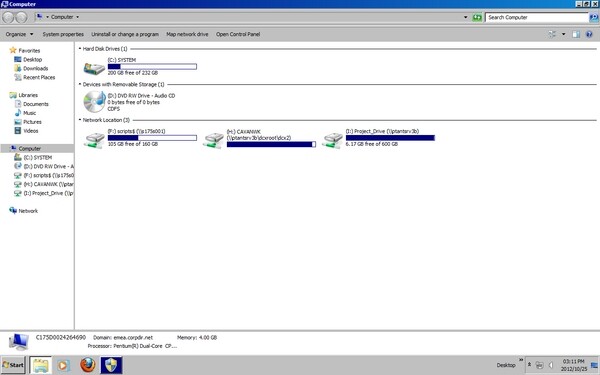The image size is (600, 375).
Task: Click the Back navigation arrow
Action: tap(8, 17)
